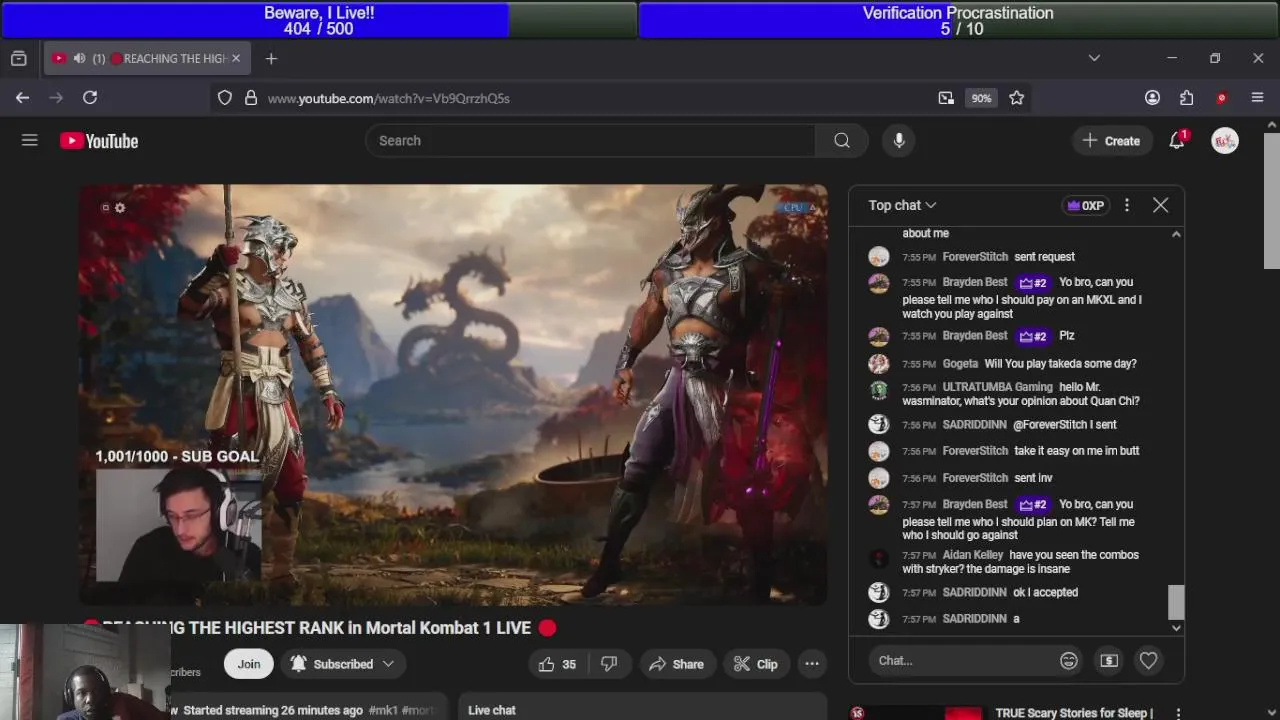This screenshot has width=1280, height=720.
Task: Toggle picture-in-picture icon in address bar
Action: [x=946, y=98]
